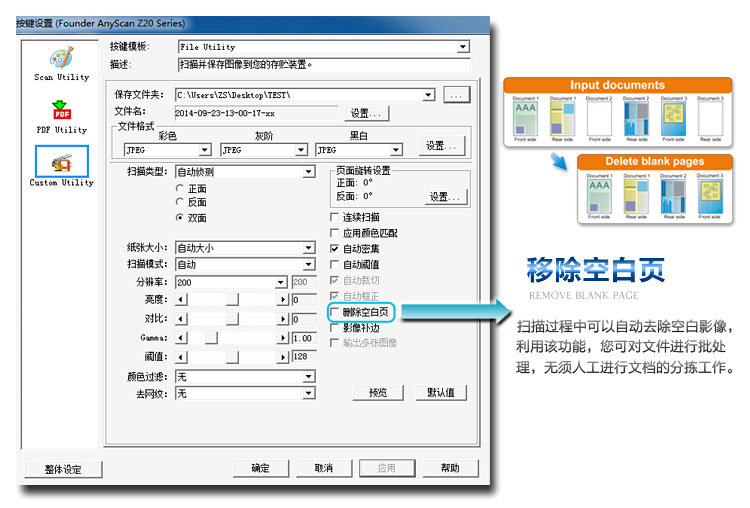750x508 pixels.
Task: Click the 确定 button
Action: pyautogui.click(x=260, y=468)
